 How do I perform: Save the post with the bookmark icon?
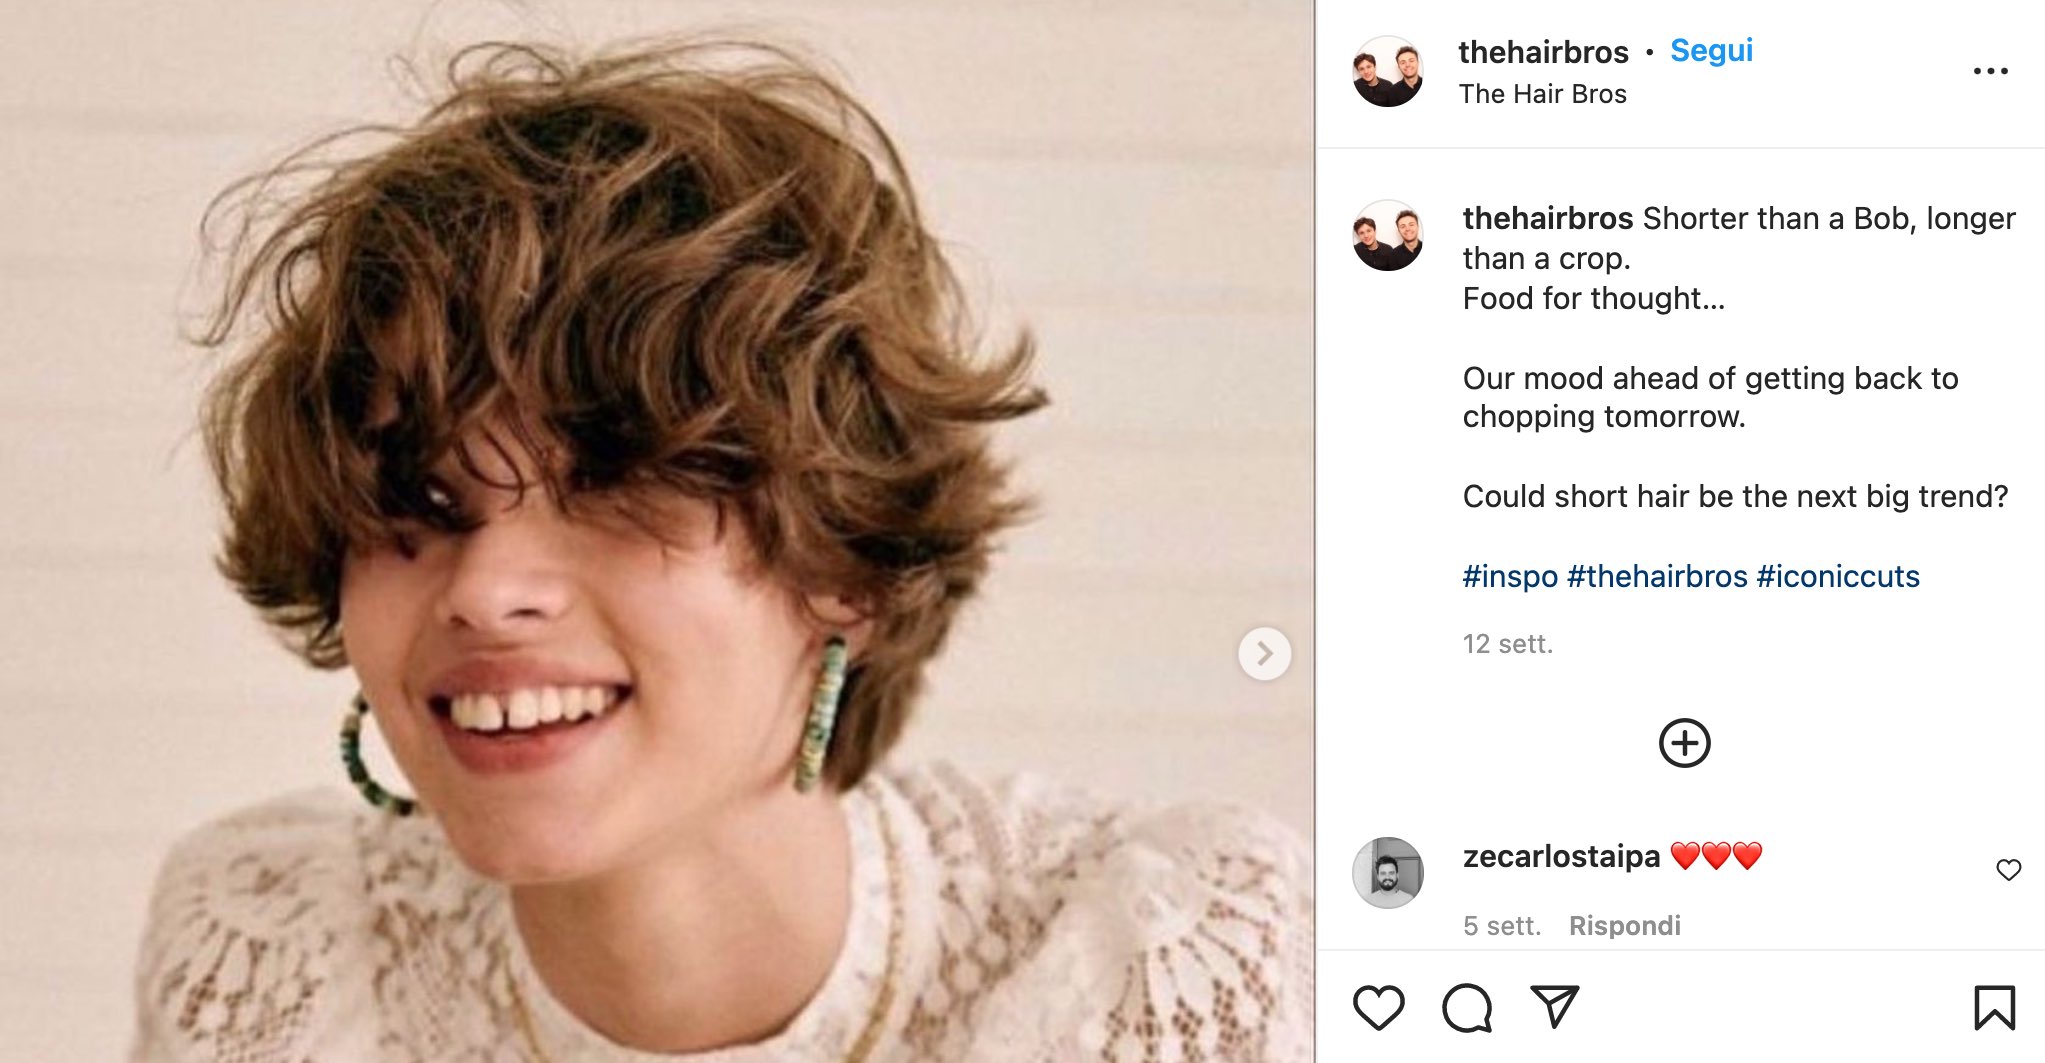[1994, 1007]
